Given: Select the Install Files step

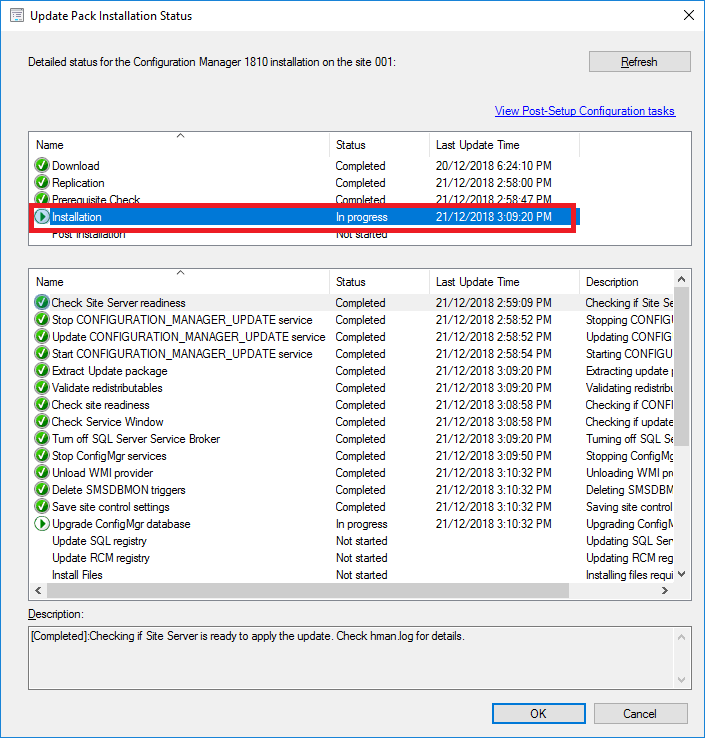Looking at the screenshot, I should (x=352, y=575).
